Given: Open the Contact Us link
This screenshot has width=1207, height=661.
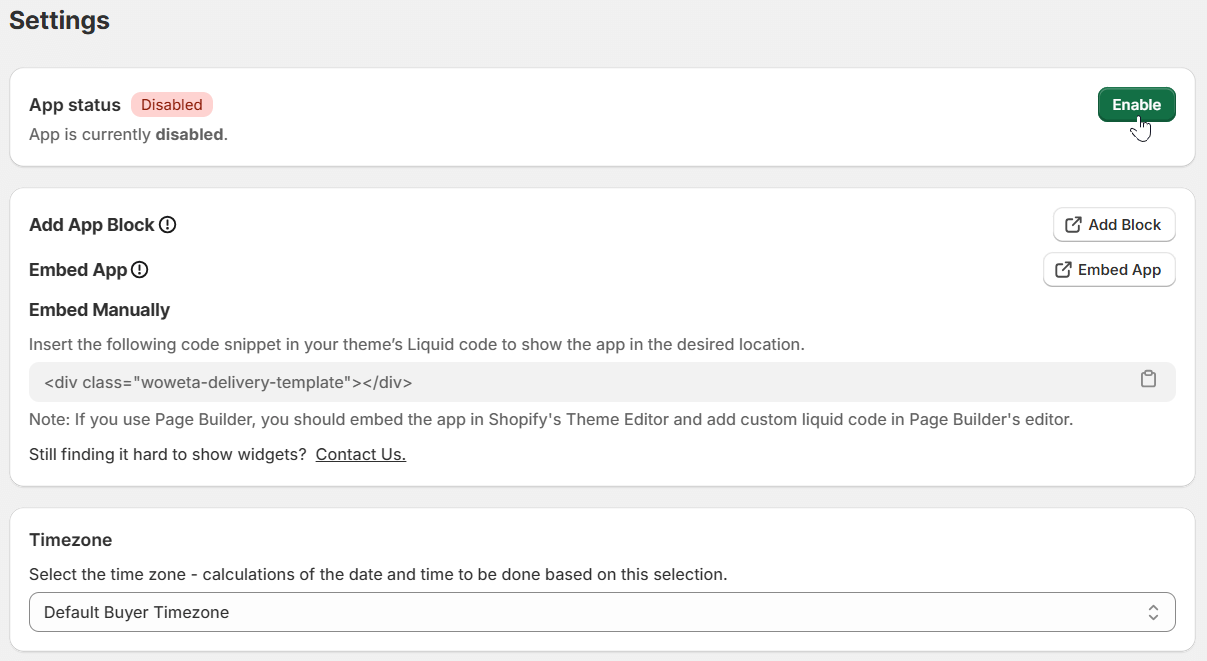Looking at the screenshot, I should point(360,454).
